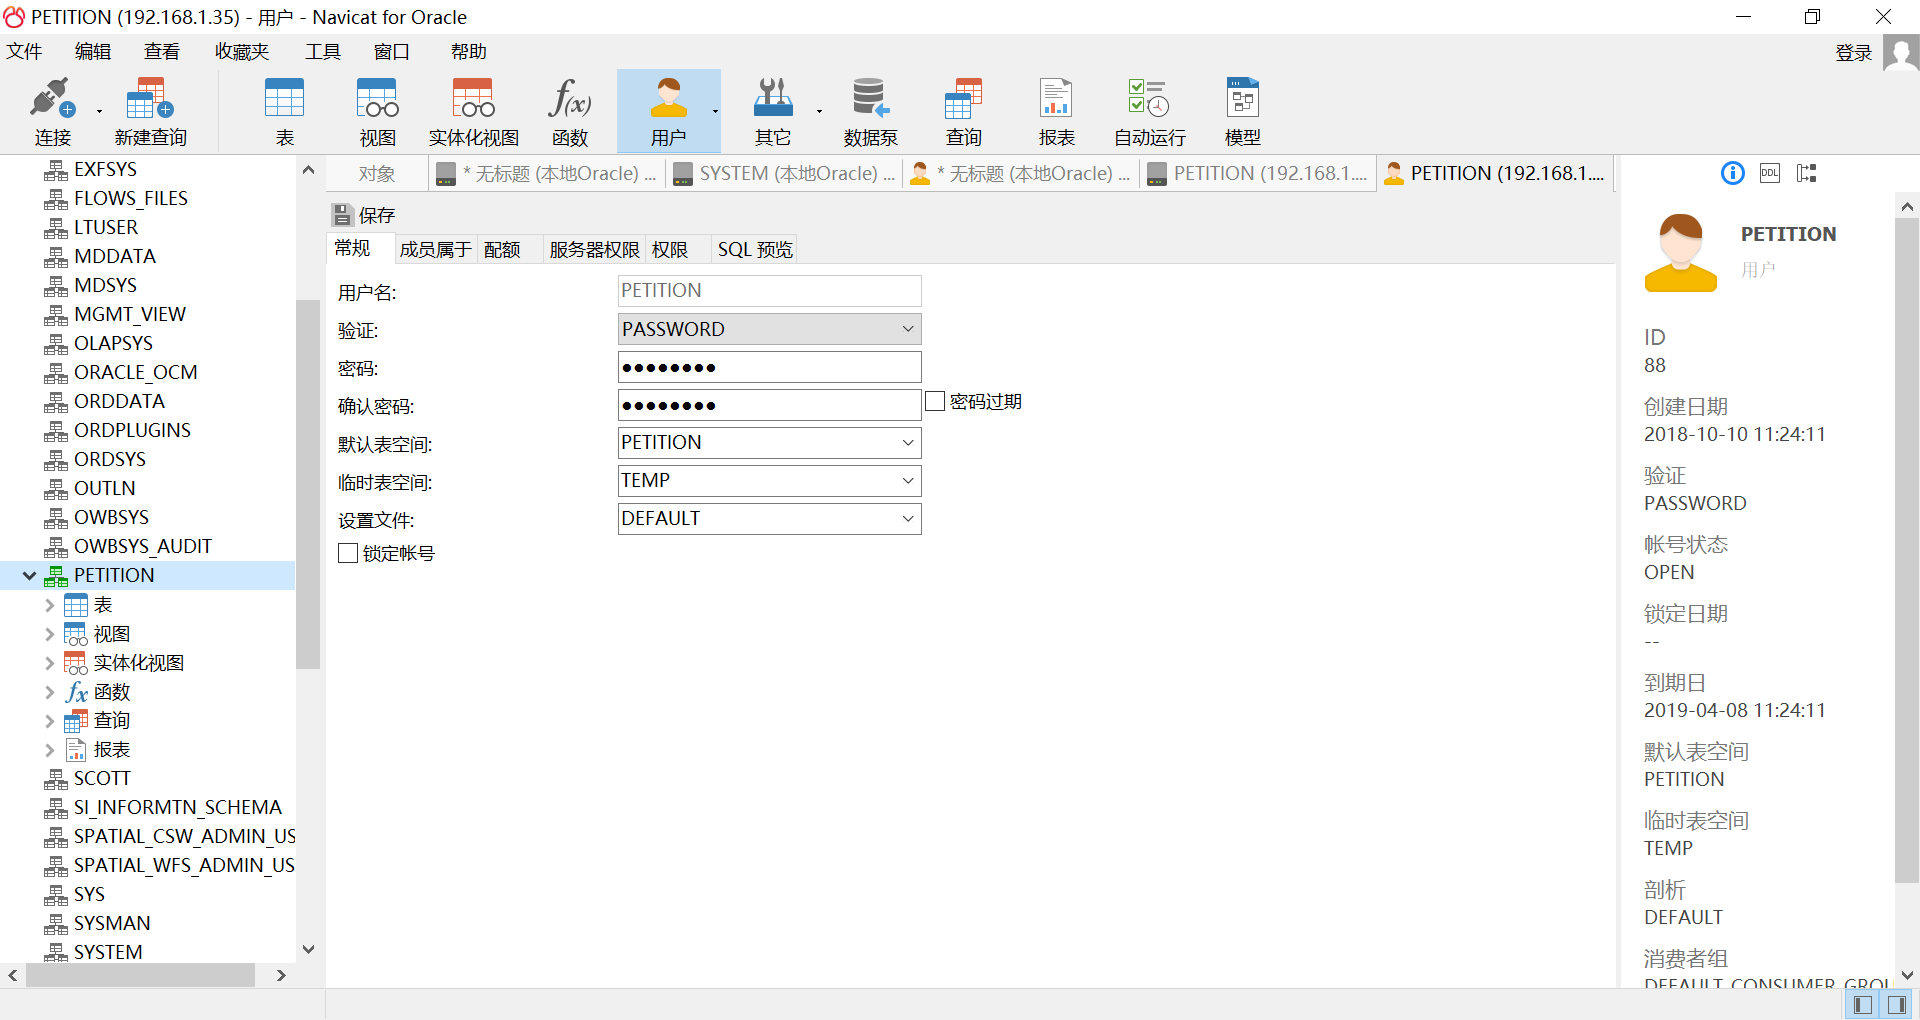Image resolution: width=1920 pixels, height=1020 pixels.
Task: Click the navigation tree horizontal scrollbar
Action: (x=140, y=975)
